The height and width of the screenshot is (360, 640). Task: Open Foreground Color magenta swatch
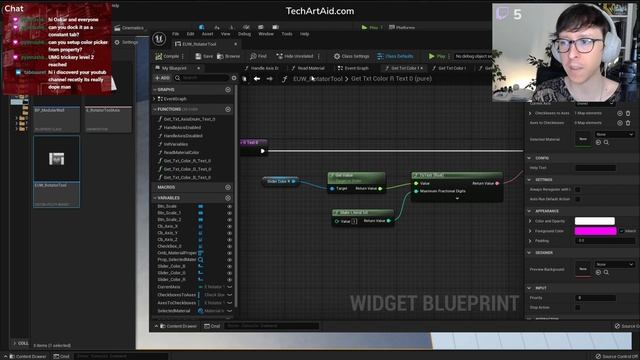tap(596, 231)
